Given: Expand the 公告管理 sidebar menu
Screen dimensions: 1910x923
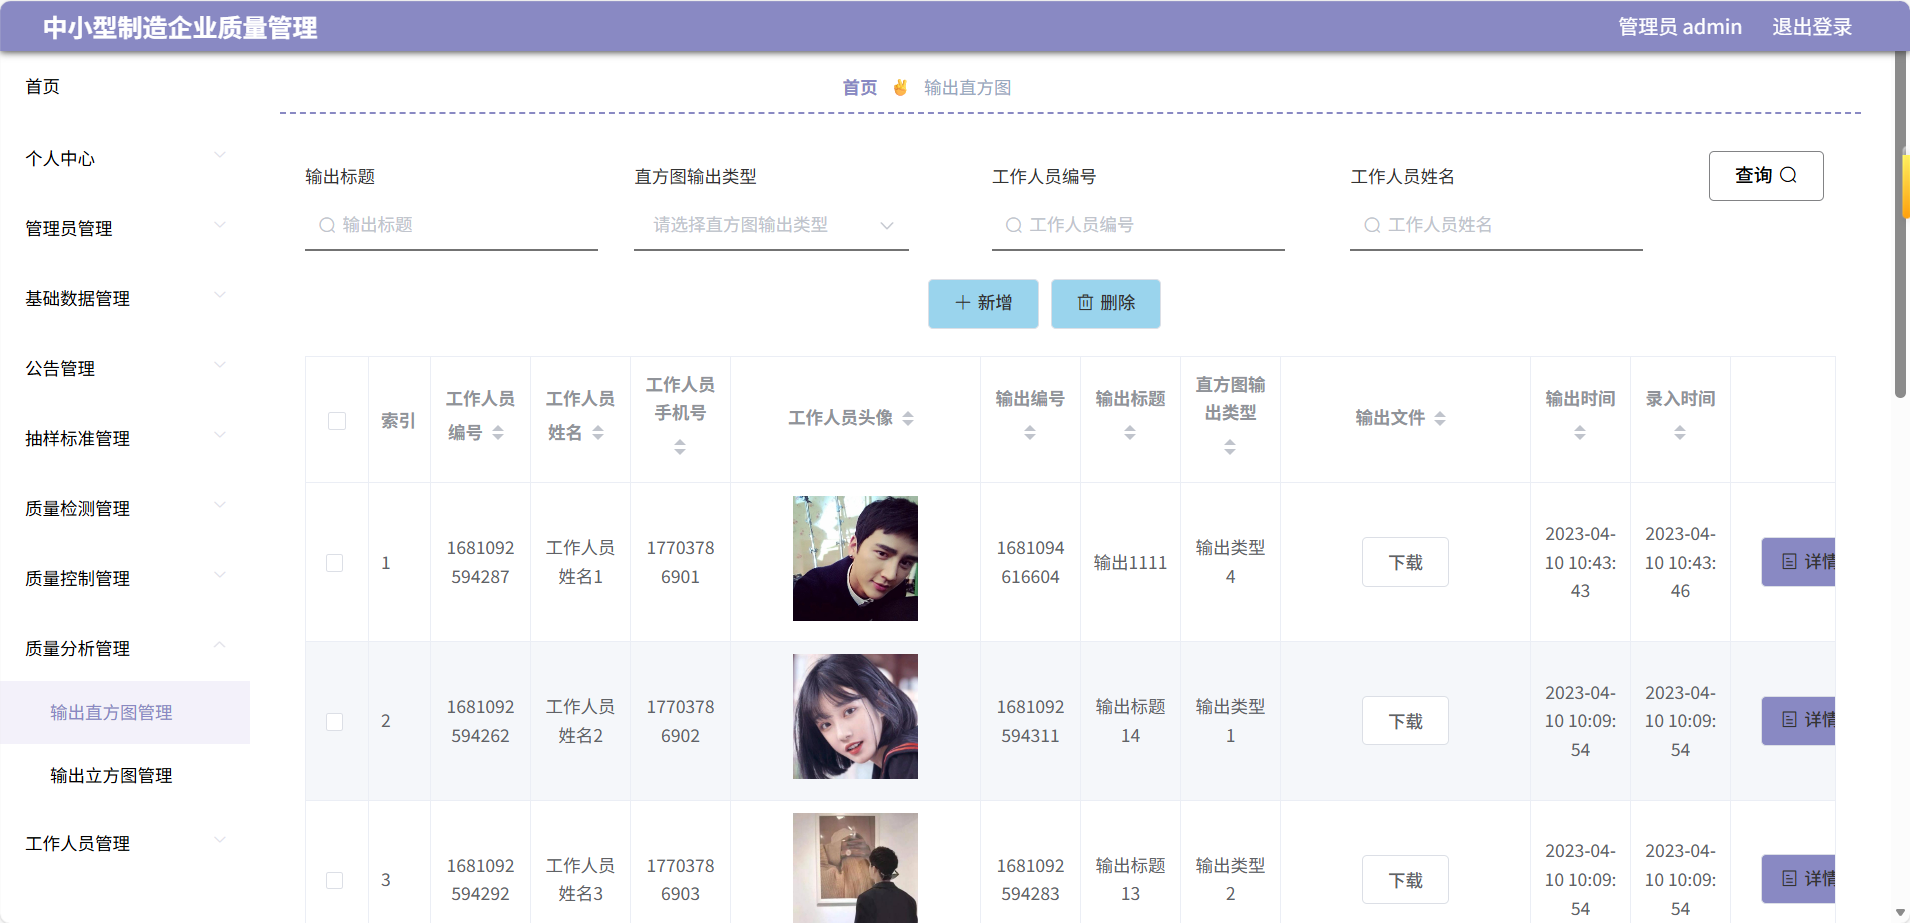Looking at the screenshot, I should (125, 368).
